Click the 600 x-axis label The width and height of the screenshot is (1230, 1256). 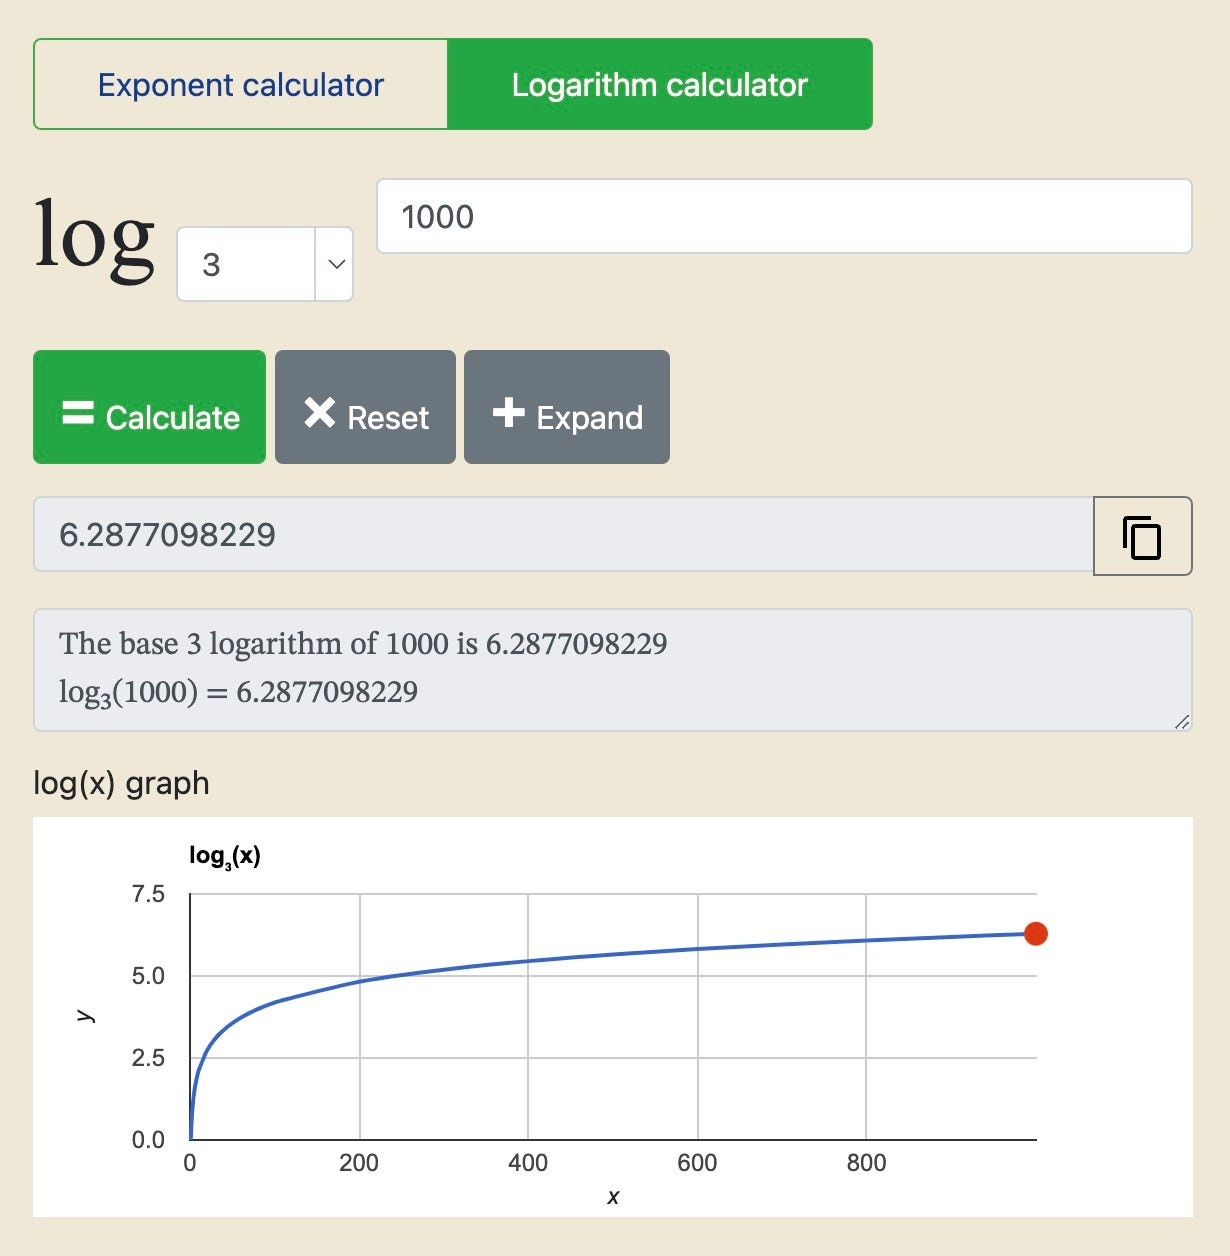(x=697, y=1163)
